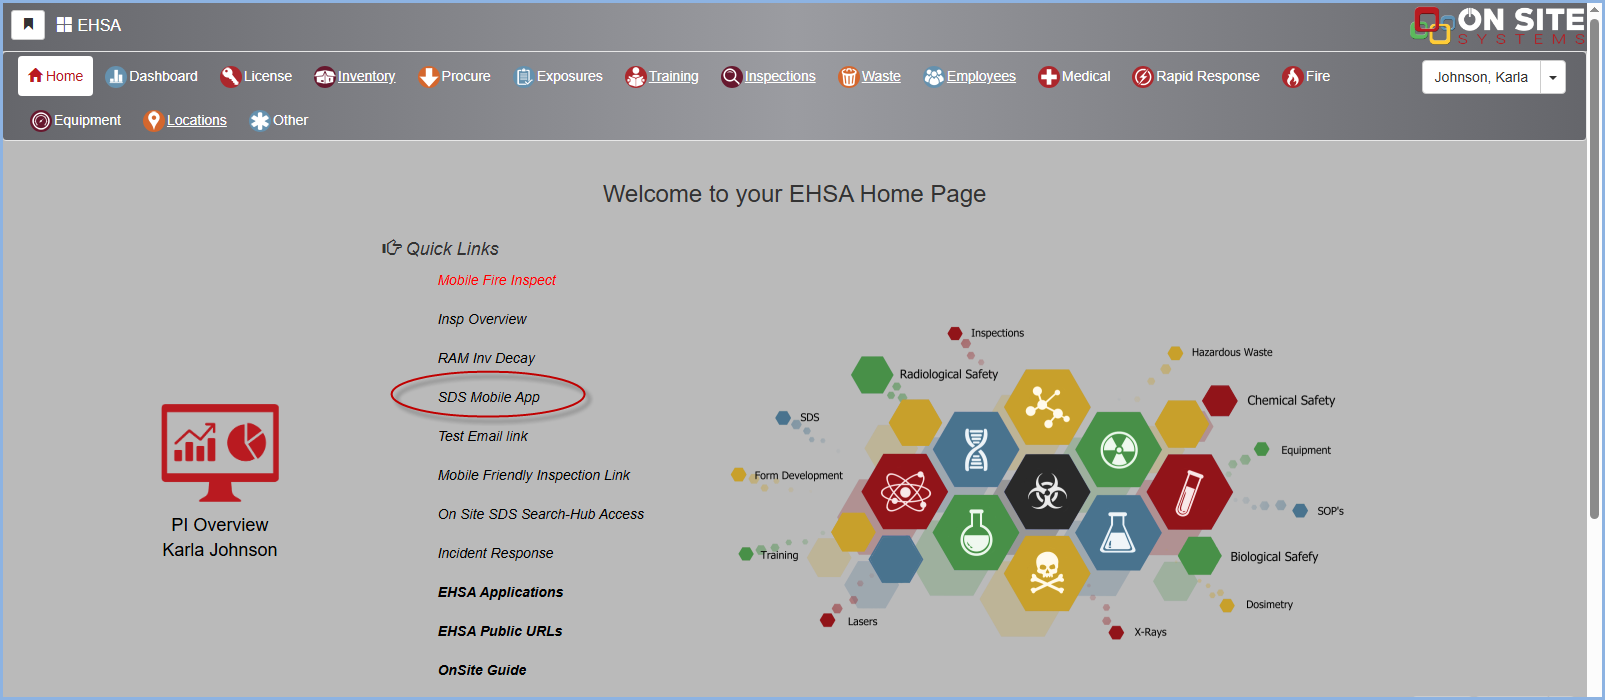Click the yellow skull and crossbones hexagon
Image resolution: width=1605 pixels, height=700 pixels.
[x=1046, y=573]
